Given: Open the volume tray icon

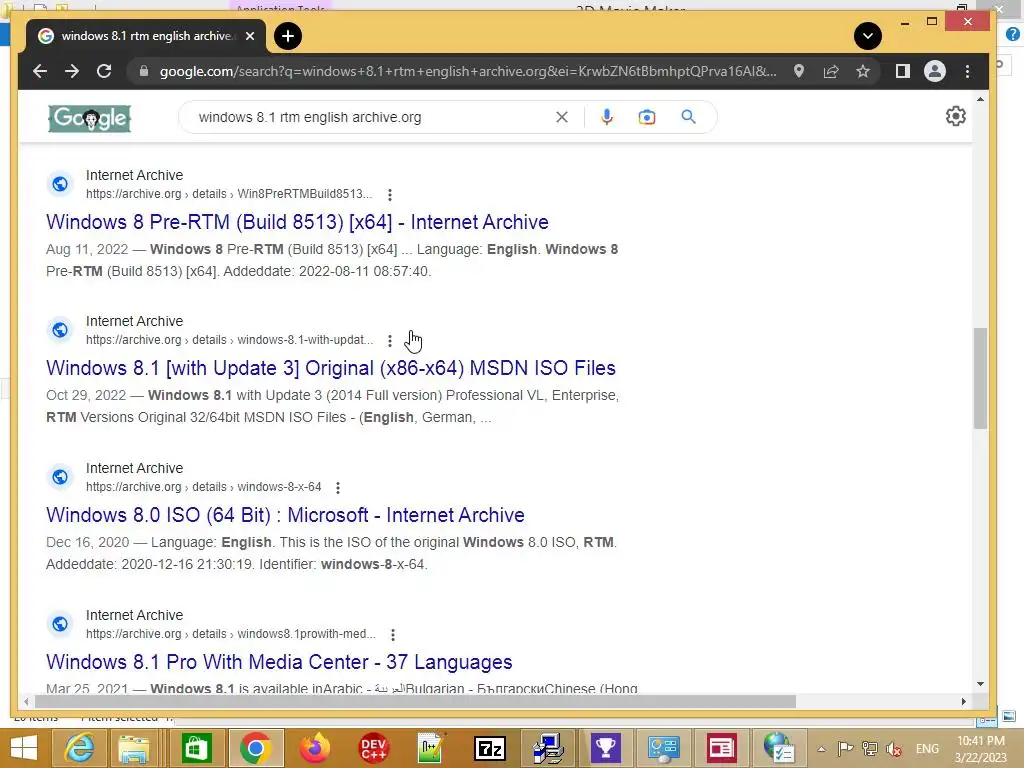Looking at the screenshot, I should click(x=894, y=748).
